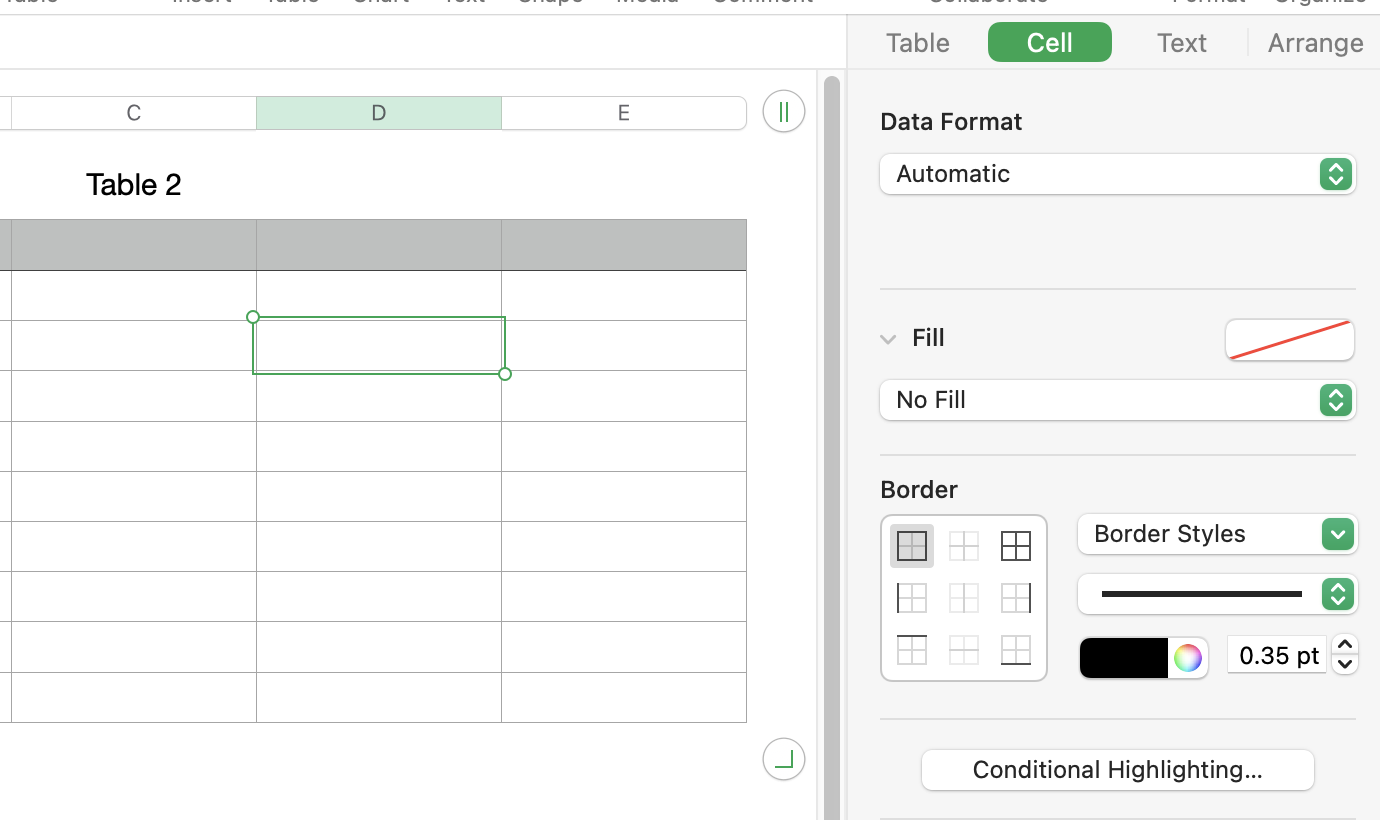Viewport: 1380px width, 820px height.
Task: Click the Fill preview swatch with red slash
Action: pyautogui.click(x=1290, y=340)
